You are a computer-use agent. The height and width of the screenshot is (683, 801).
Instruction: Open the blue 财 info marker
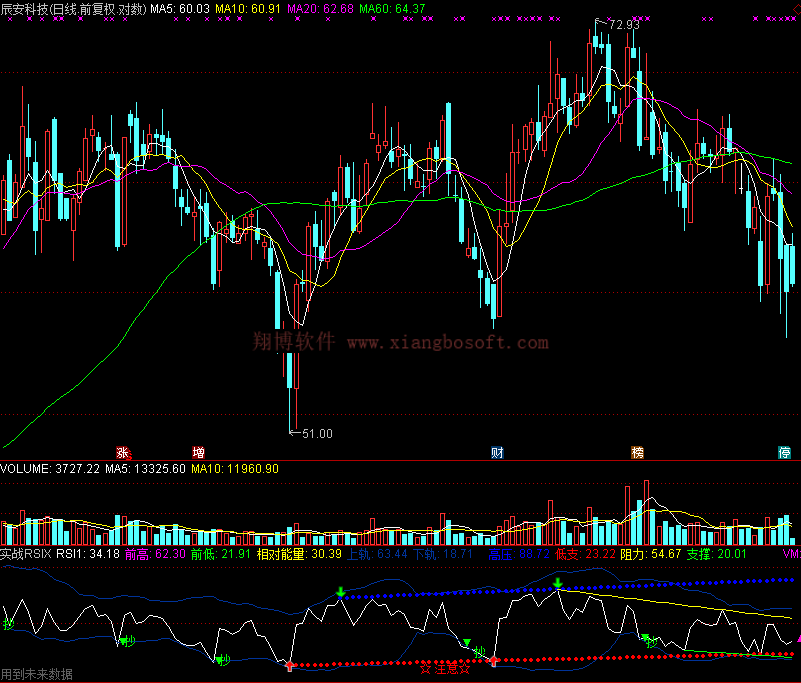tap(497, 452)
